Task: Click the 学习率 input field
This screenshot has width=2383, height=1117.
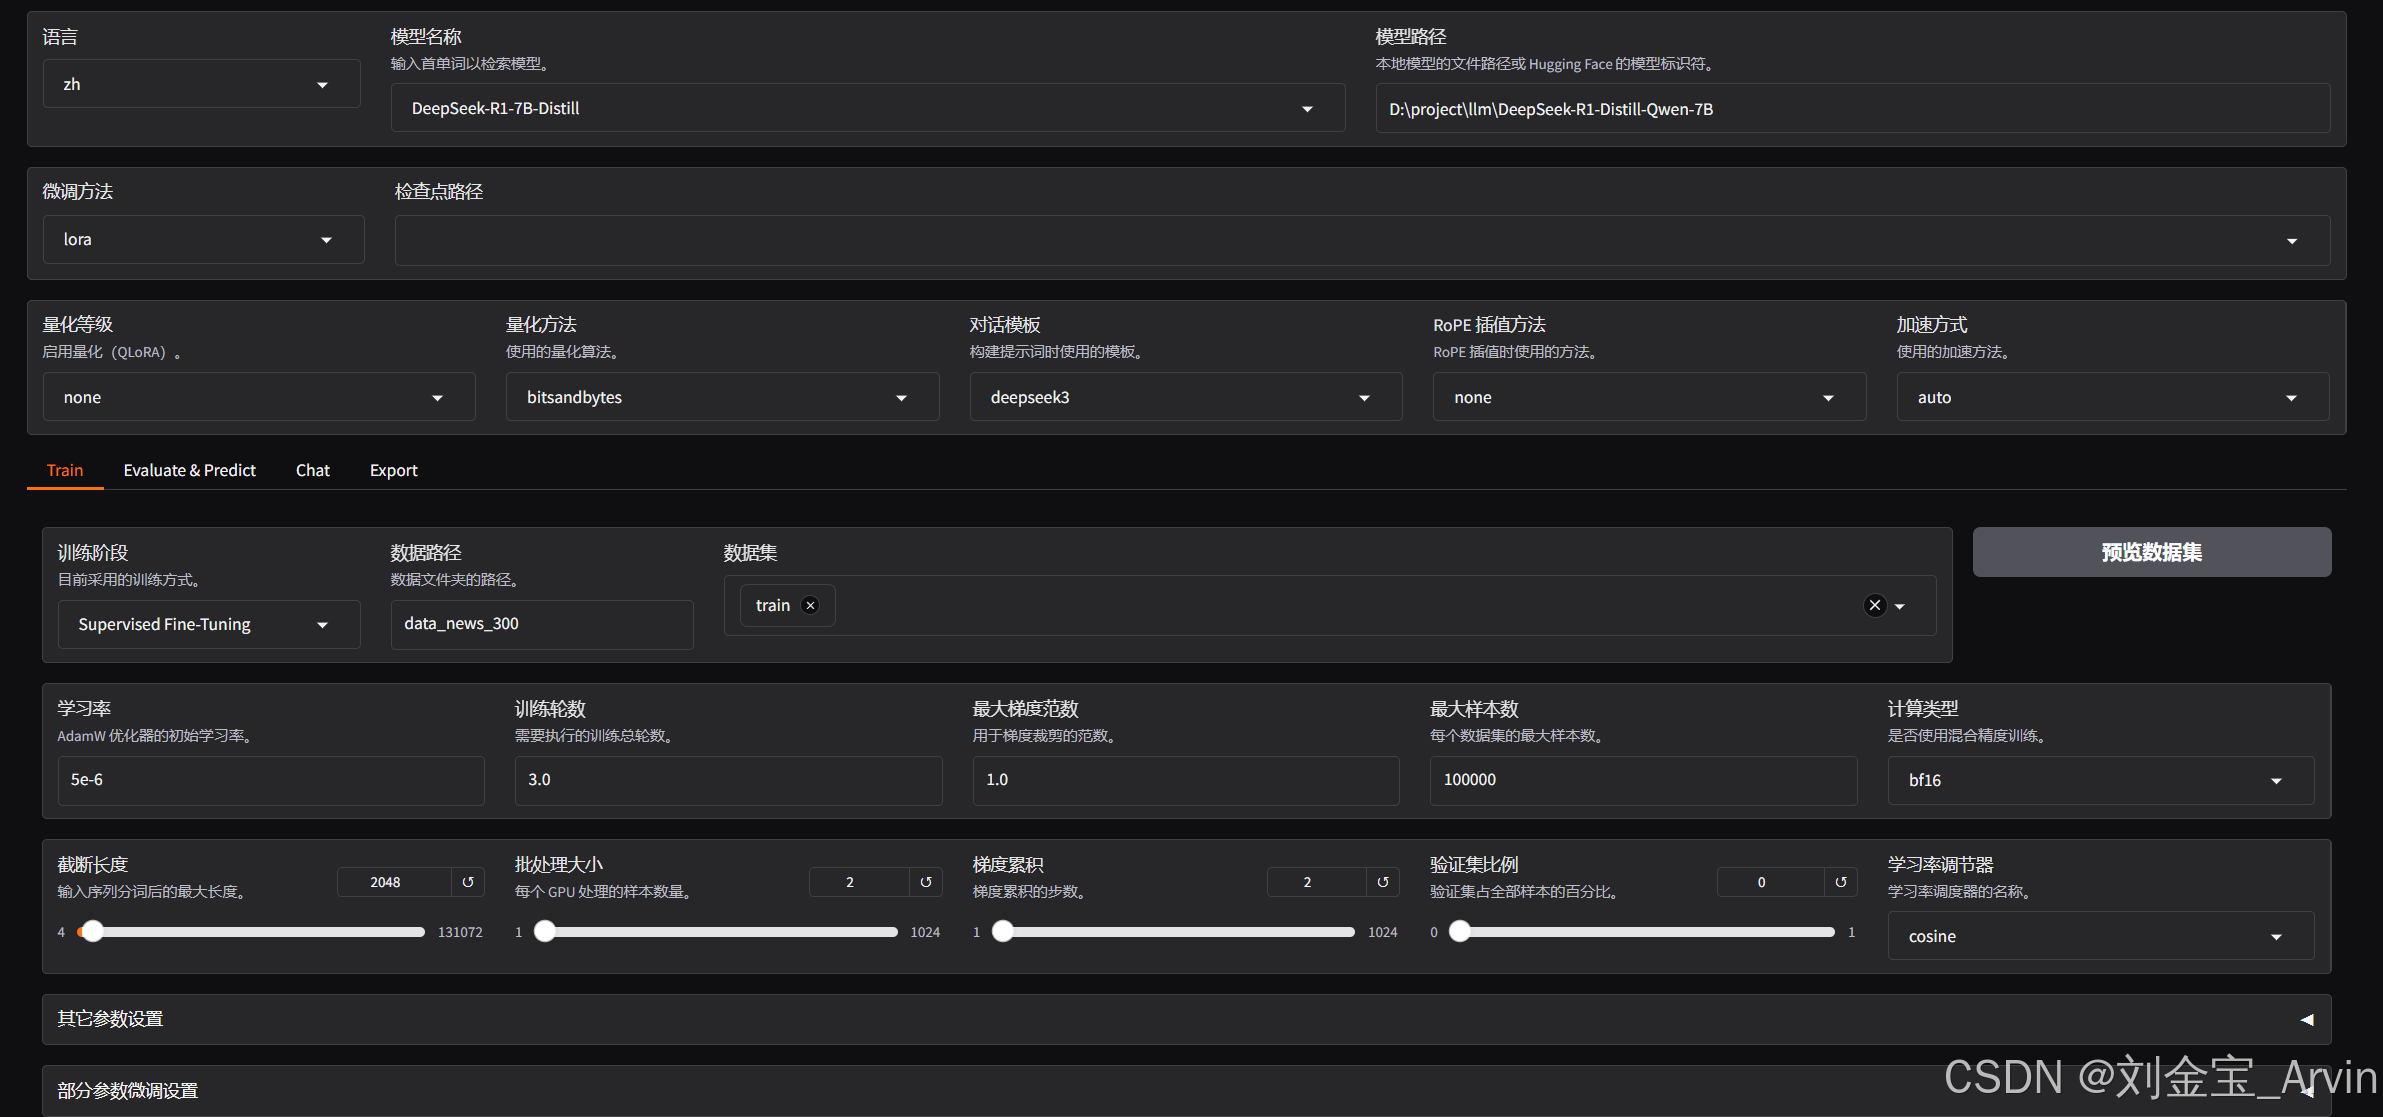Action: tap(270, 780)
